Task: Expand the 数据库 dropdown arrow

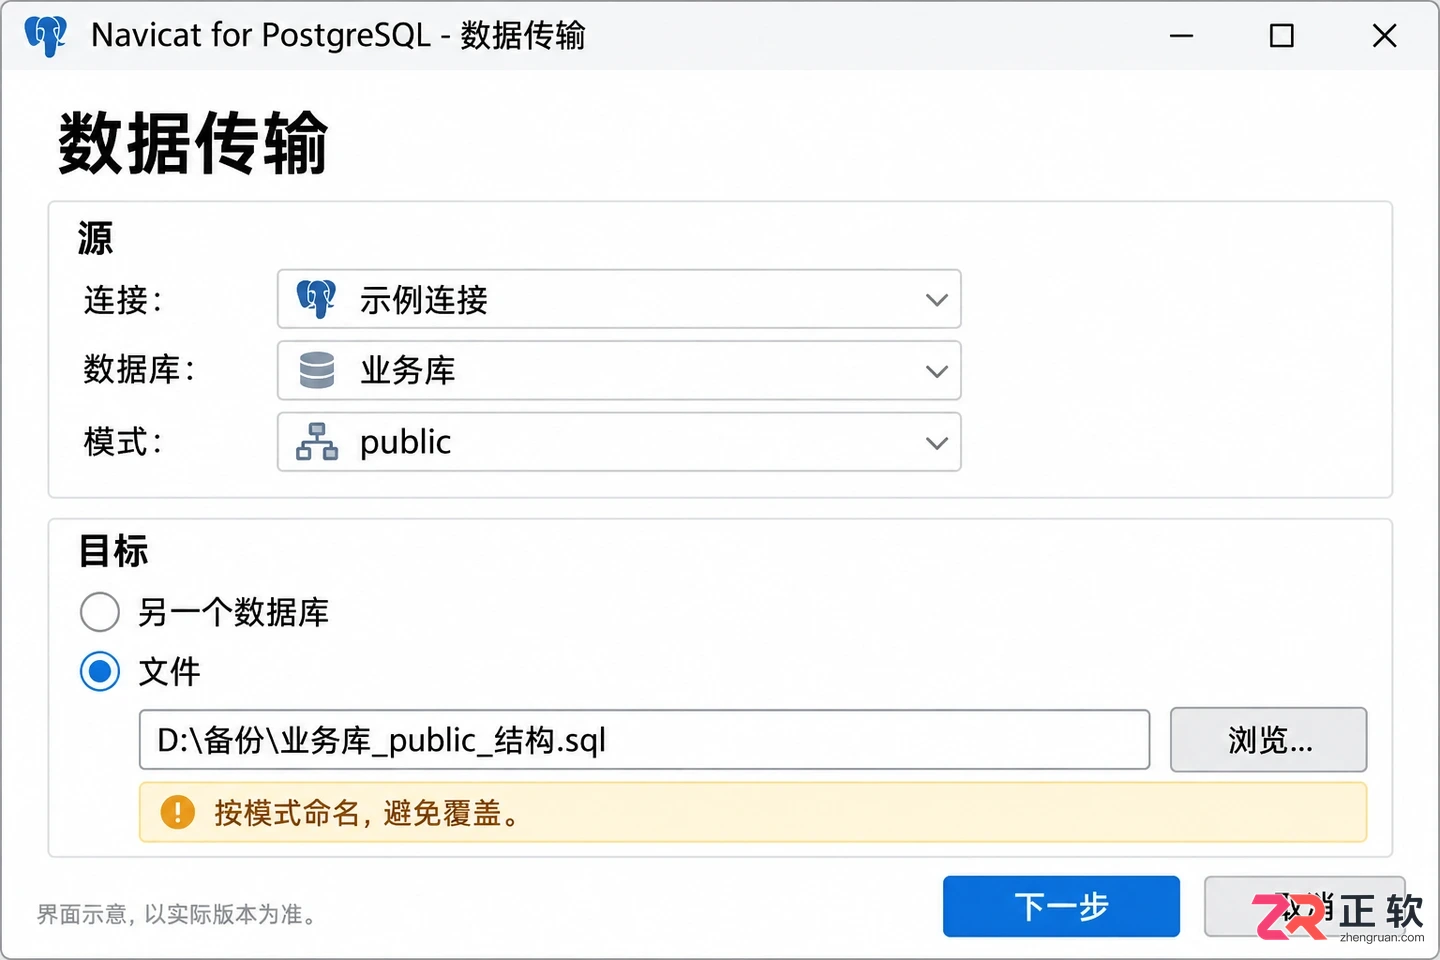Action: (936, 371)
